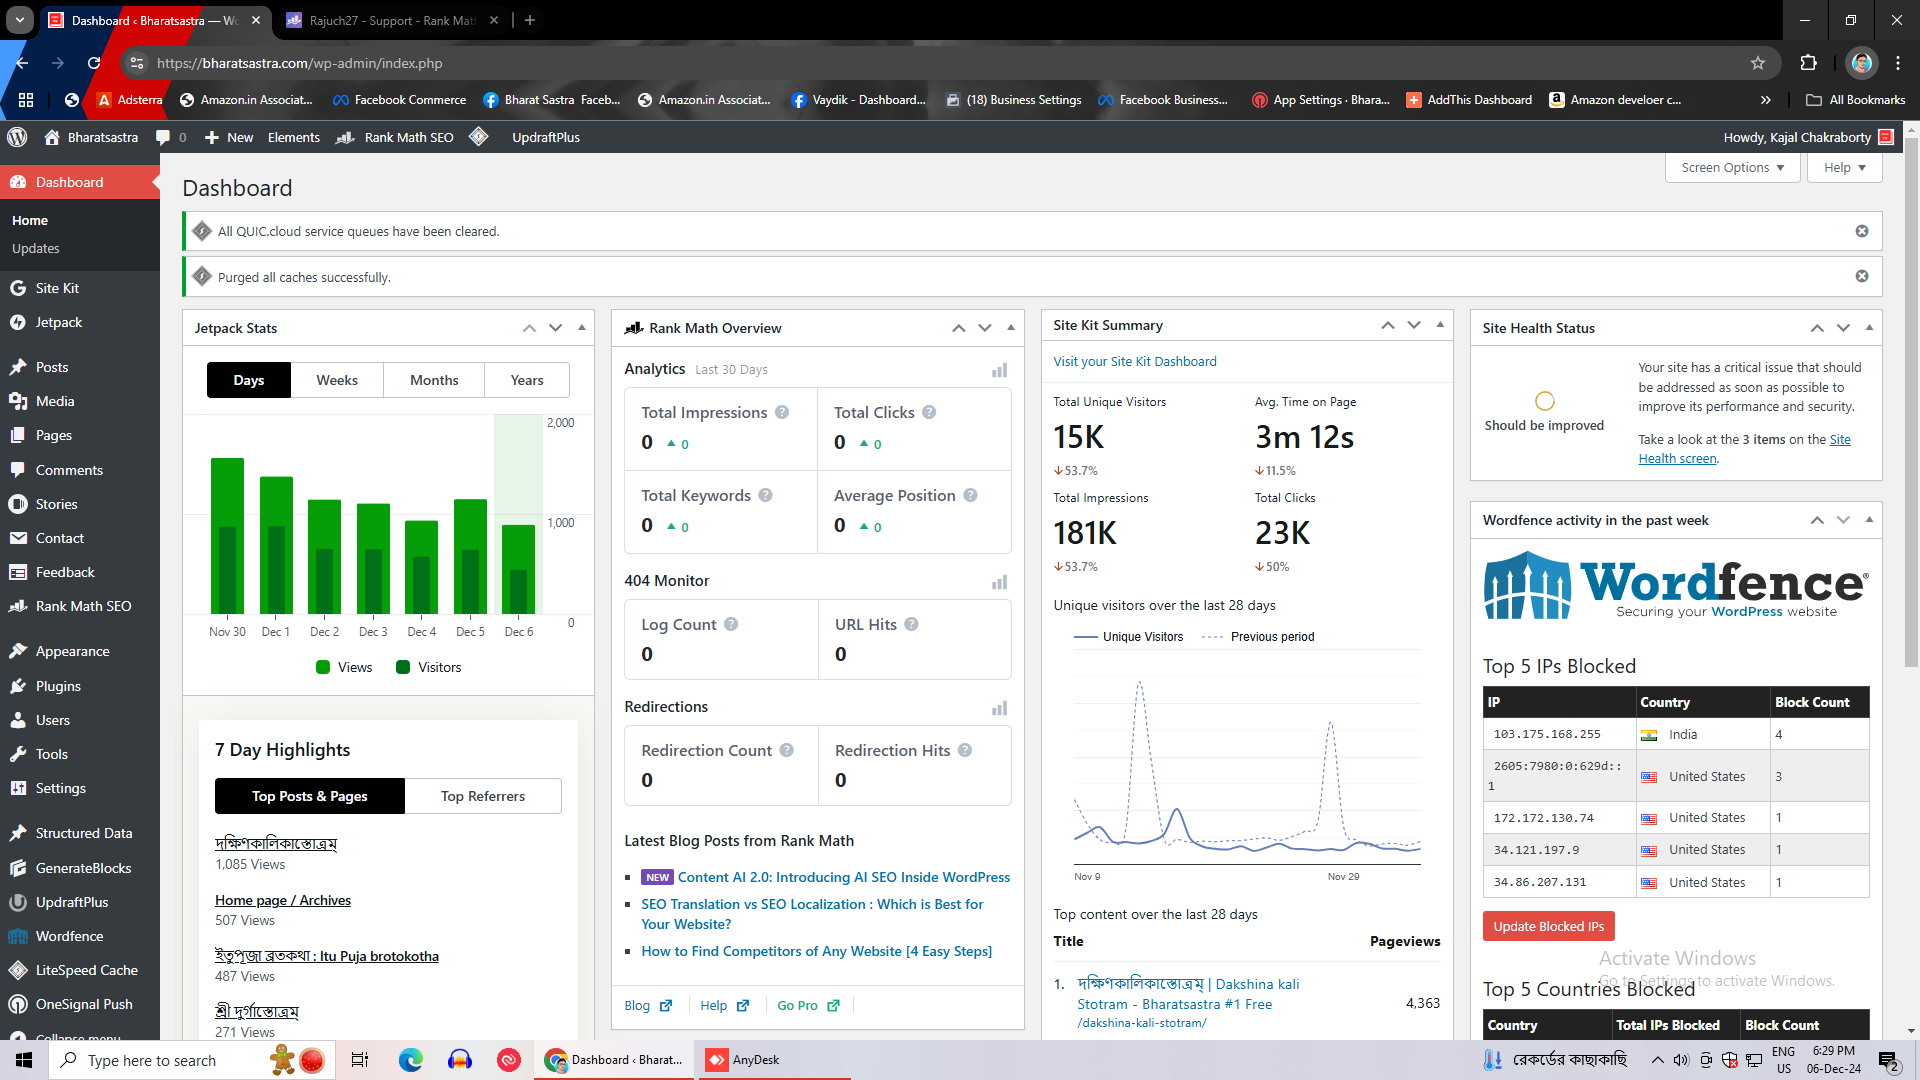Click the page vertical scrollbar

(x=1911, y=400)
